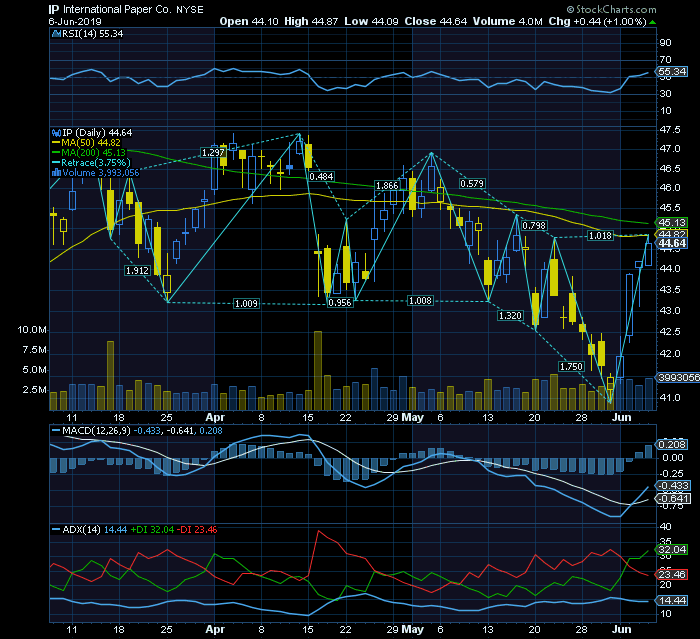The width and height of the screenshot is (700, 639).
Task: Click the 'RSI(14) 55.34' legend label
Action: coord(92,33)
